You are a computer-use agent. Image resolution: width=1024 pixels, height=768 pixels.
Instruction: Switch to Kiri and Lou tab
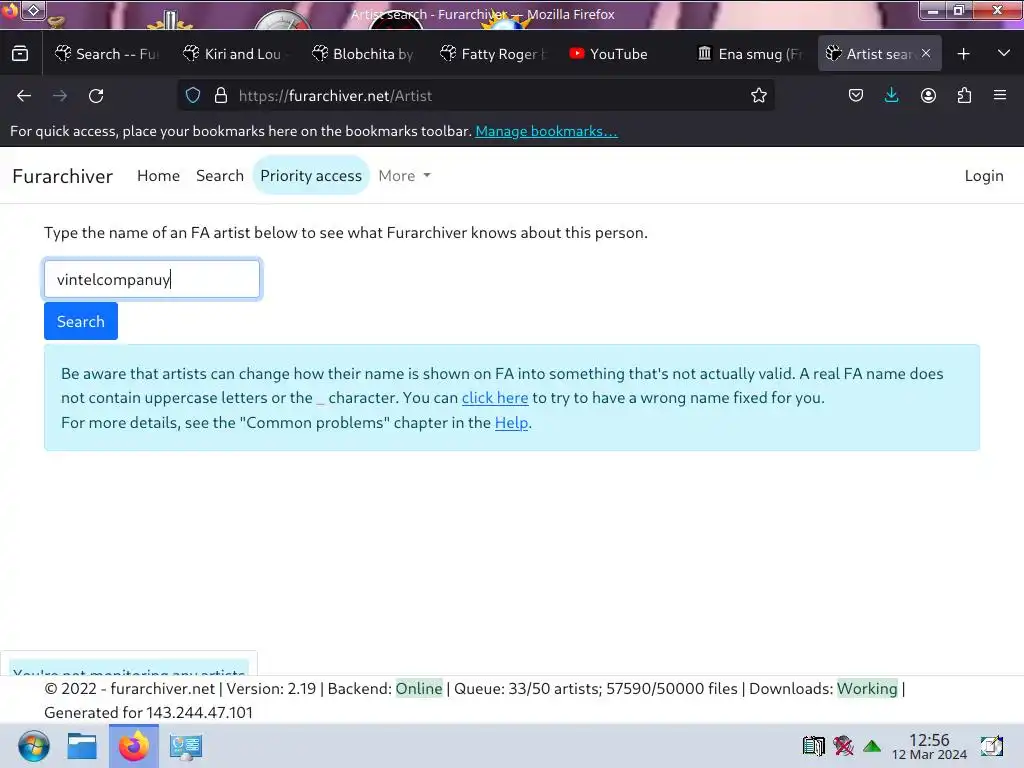point(236,54)
